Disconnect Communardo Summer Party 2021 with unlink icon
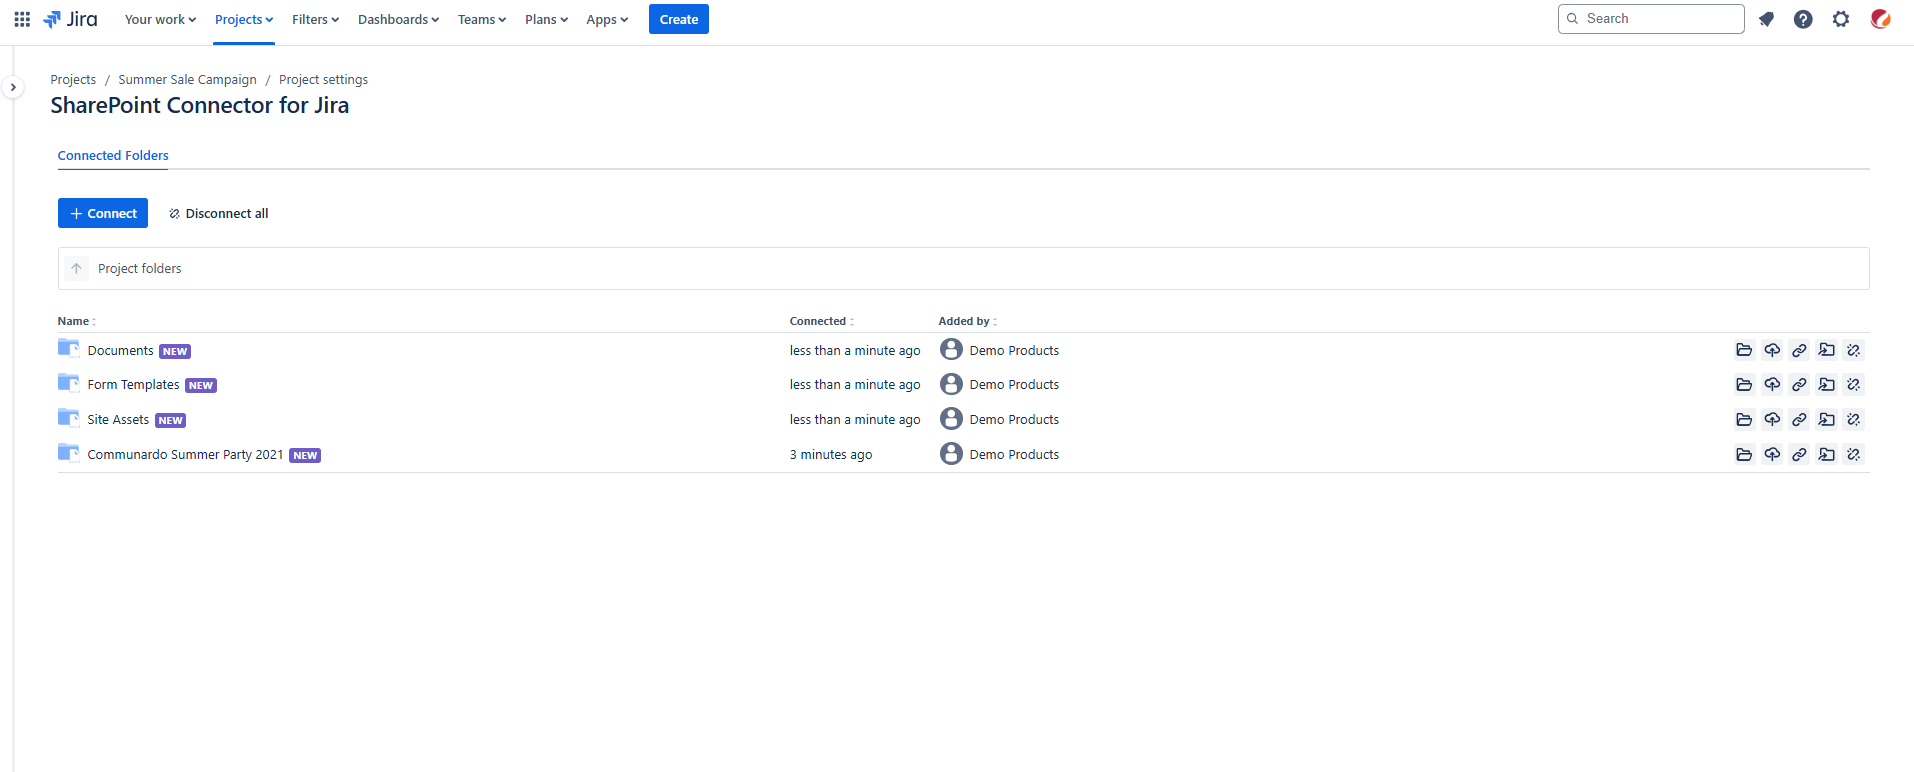1914x772 pixels. click(x=1853, y=455)
